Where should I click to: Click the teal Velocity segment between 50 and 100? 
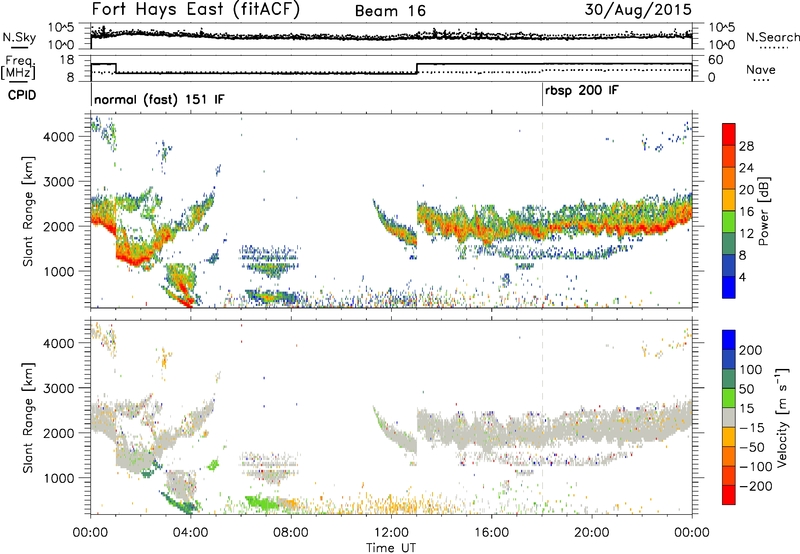click(x=729, y=378)
